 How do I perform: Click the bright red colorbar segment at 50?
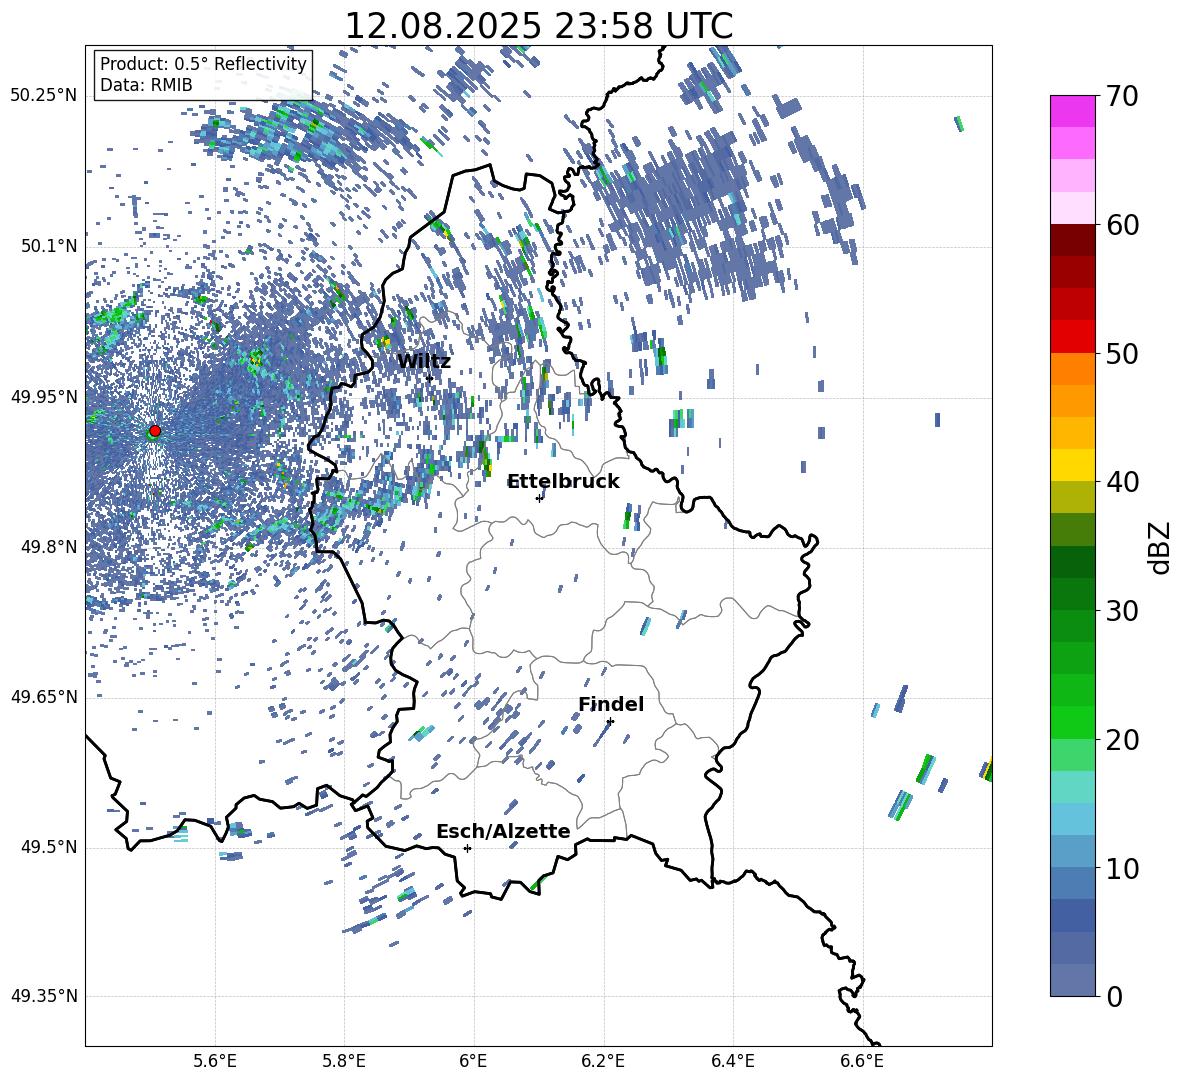coord(1072,337)
